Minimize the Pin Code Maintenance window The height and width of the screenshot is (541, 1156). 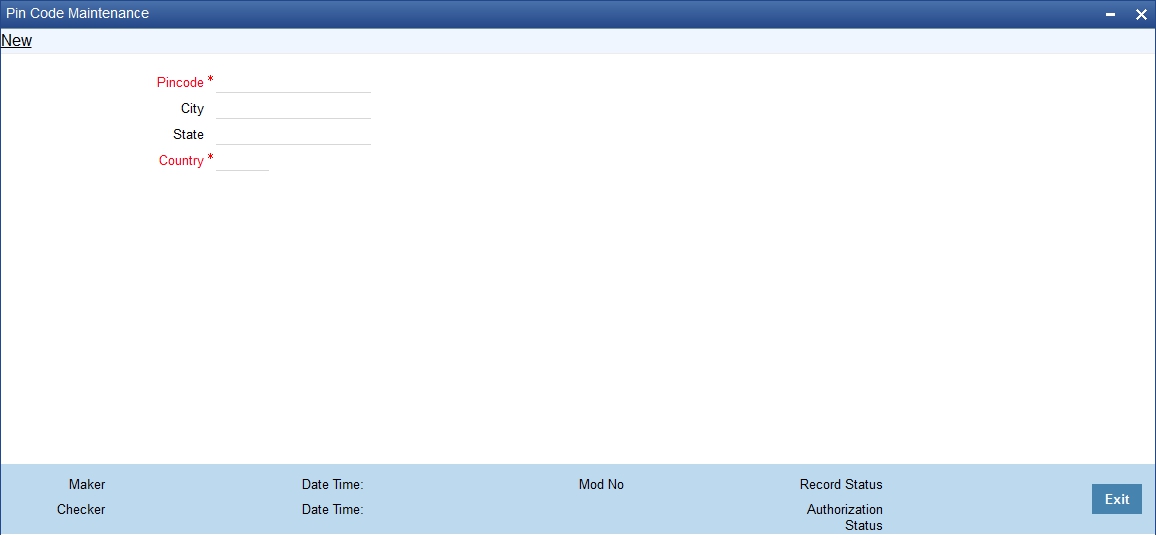point(1110,14)
